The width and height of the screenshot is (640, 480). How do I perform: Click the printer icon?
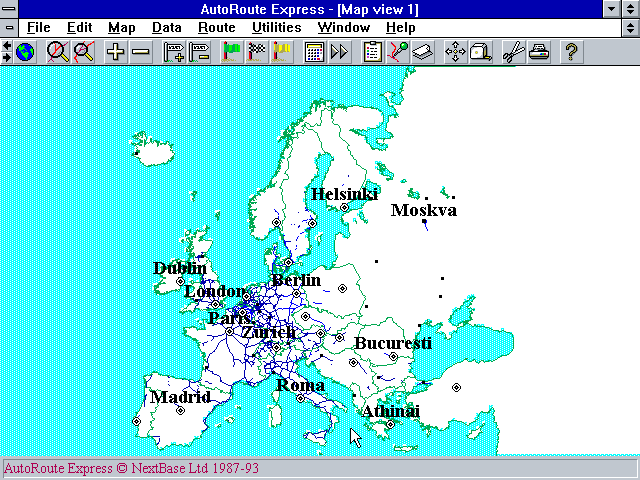pos(539,52)
